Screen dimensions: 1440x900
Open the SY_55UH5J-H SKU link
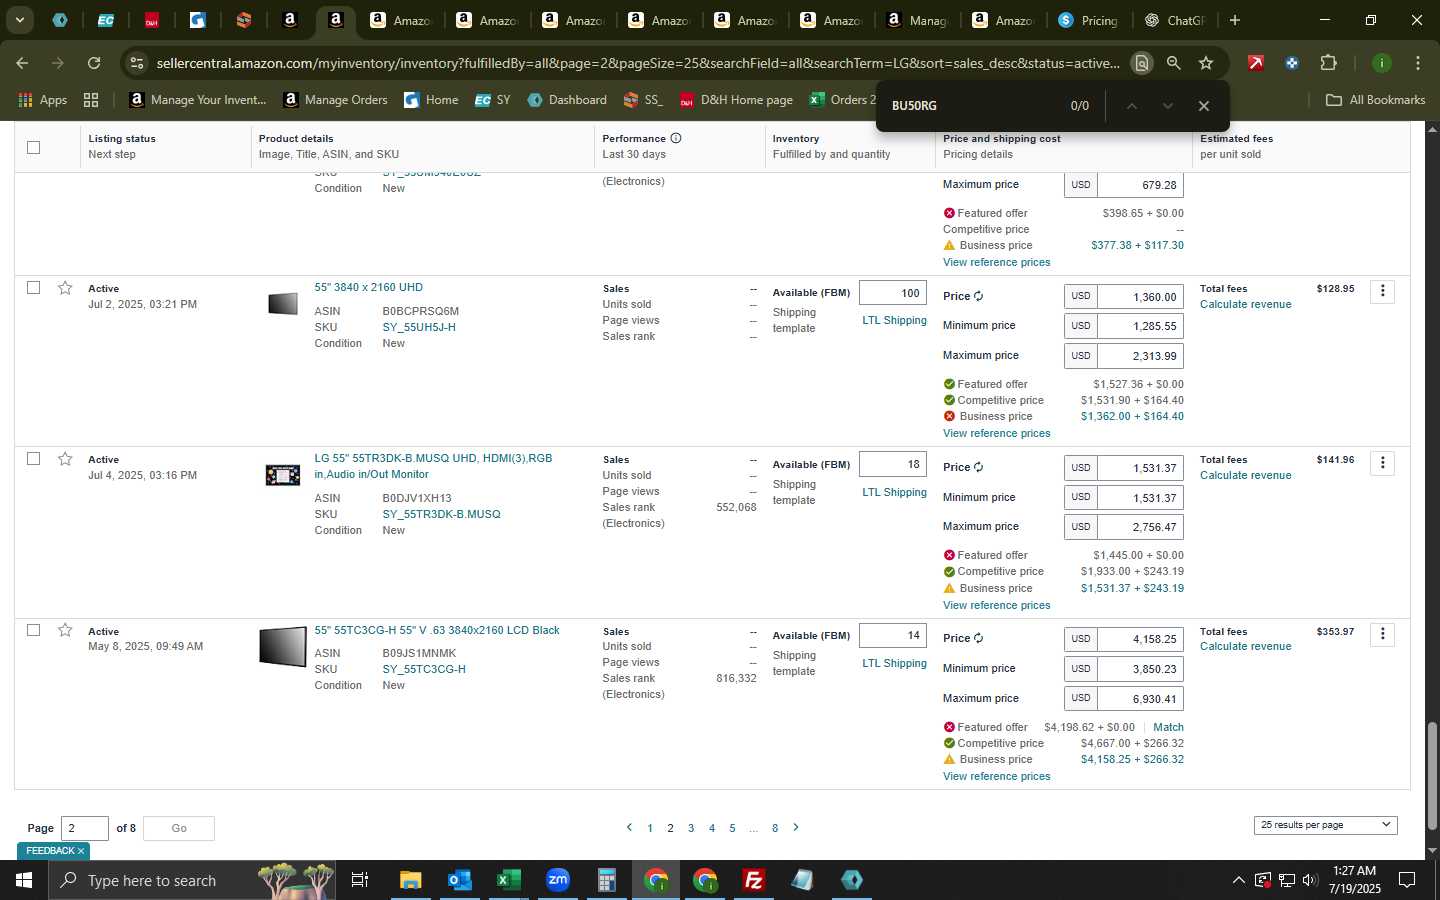coord(419,327)
